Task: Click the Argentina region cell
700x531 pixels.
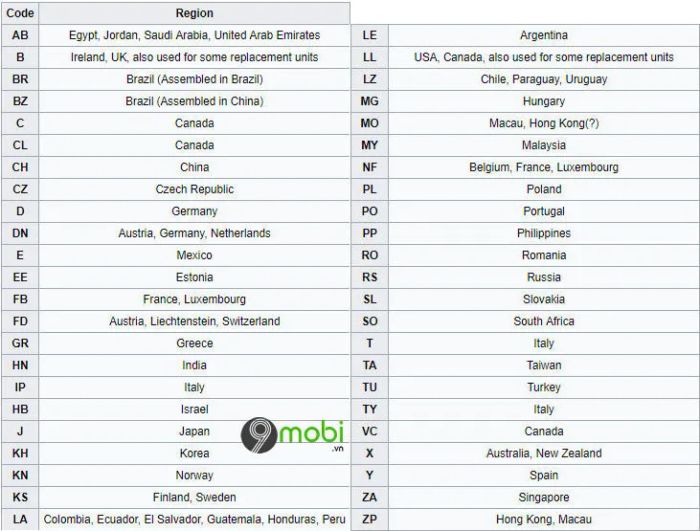Action: click(x=544, y=35)
